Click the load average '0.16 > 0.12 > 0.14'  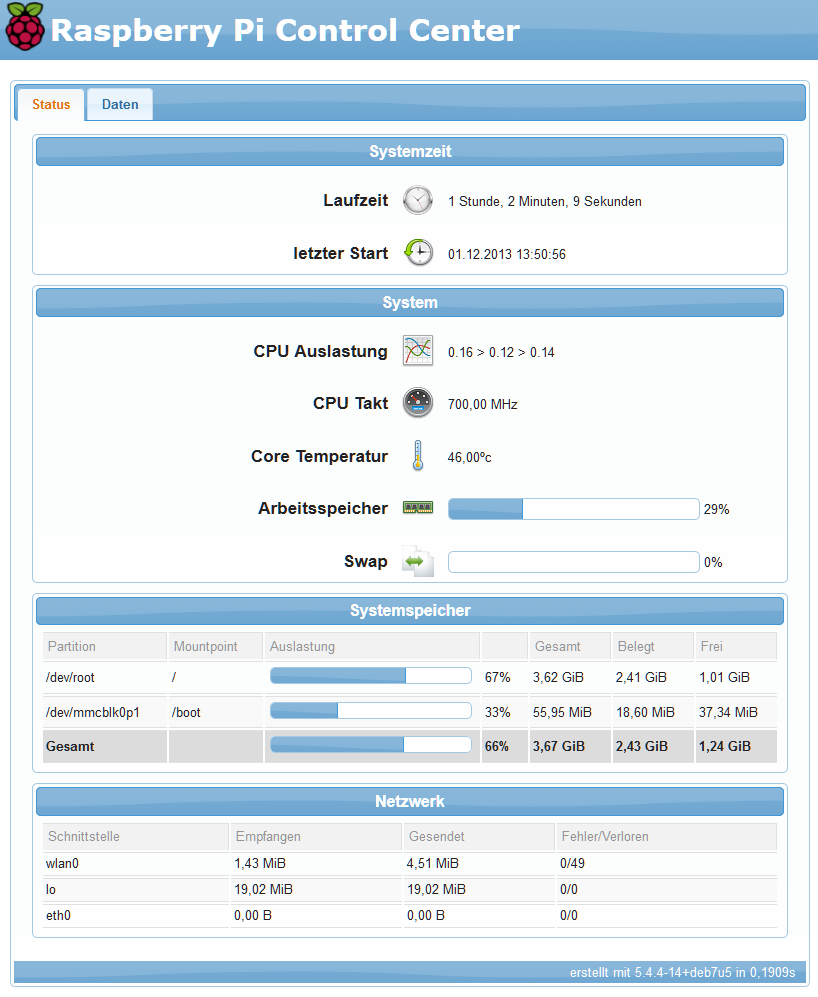pyautogui.click(x=501, y=352)
